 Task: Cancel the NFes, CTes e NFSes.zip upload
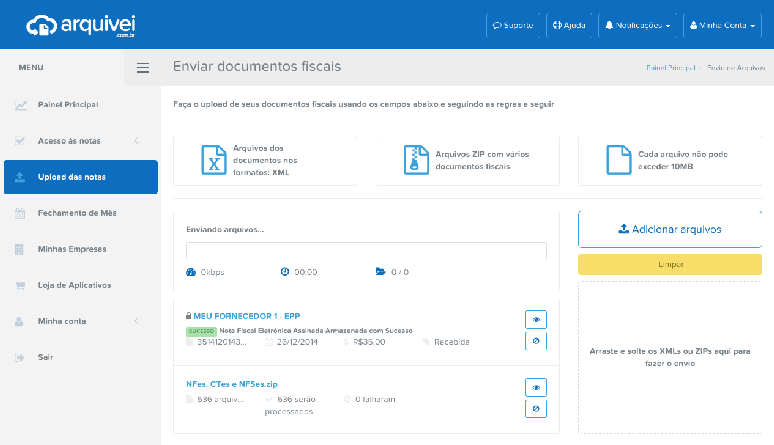coord(536,408)
